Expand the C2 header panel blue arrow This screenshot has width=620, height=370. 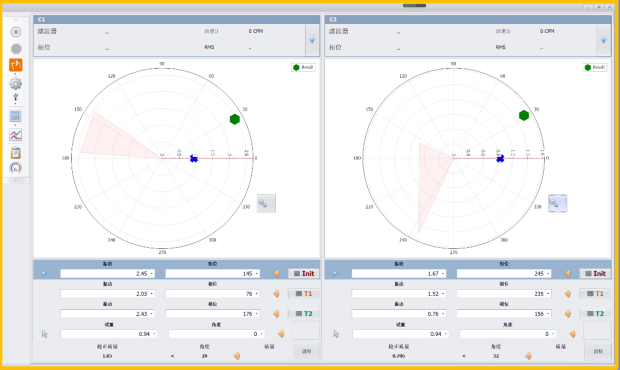click(603, 40)
